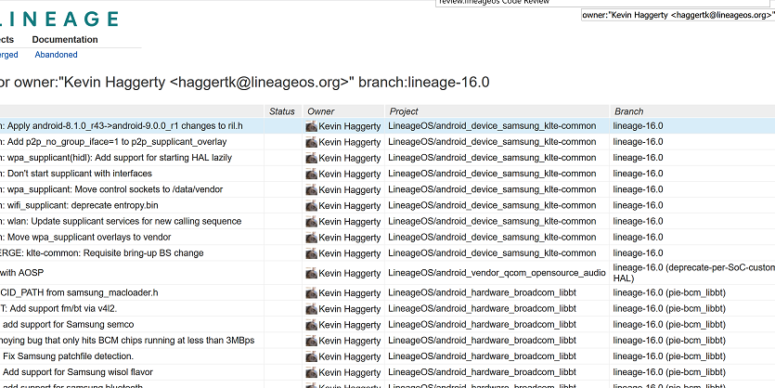Screen dimensions: 775x388
Task: Open pie-bcm_libbt branch link in 'patchfile detection' row
Action: point(669,356)
